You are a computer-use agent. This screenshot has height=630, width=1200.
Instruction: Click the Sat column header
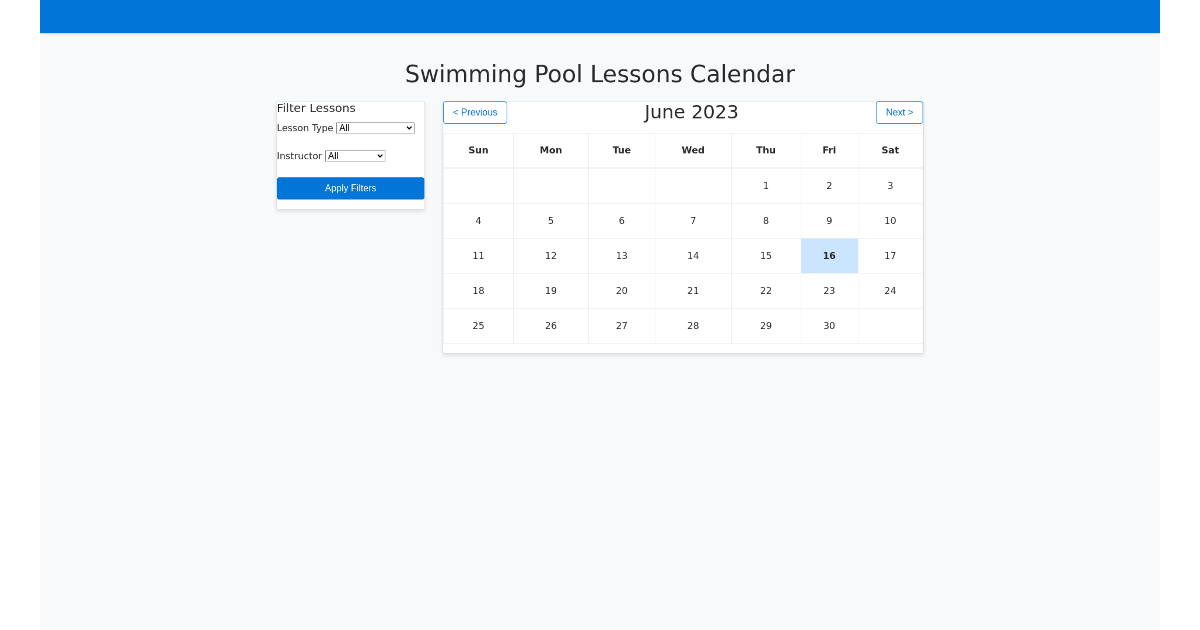coord(890,150)
